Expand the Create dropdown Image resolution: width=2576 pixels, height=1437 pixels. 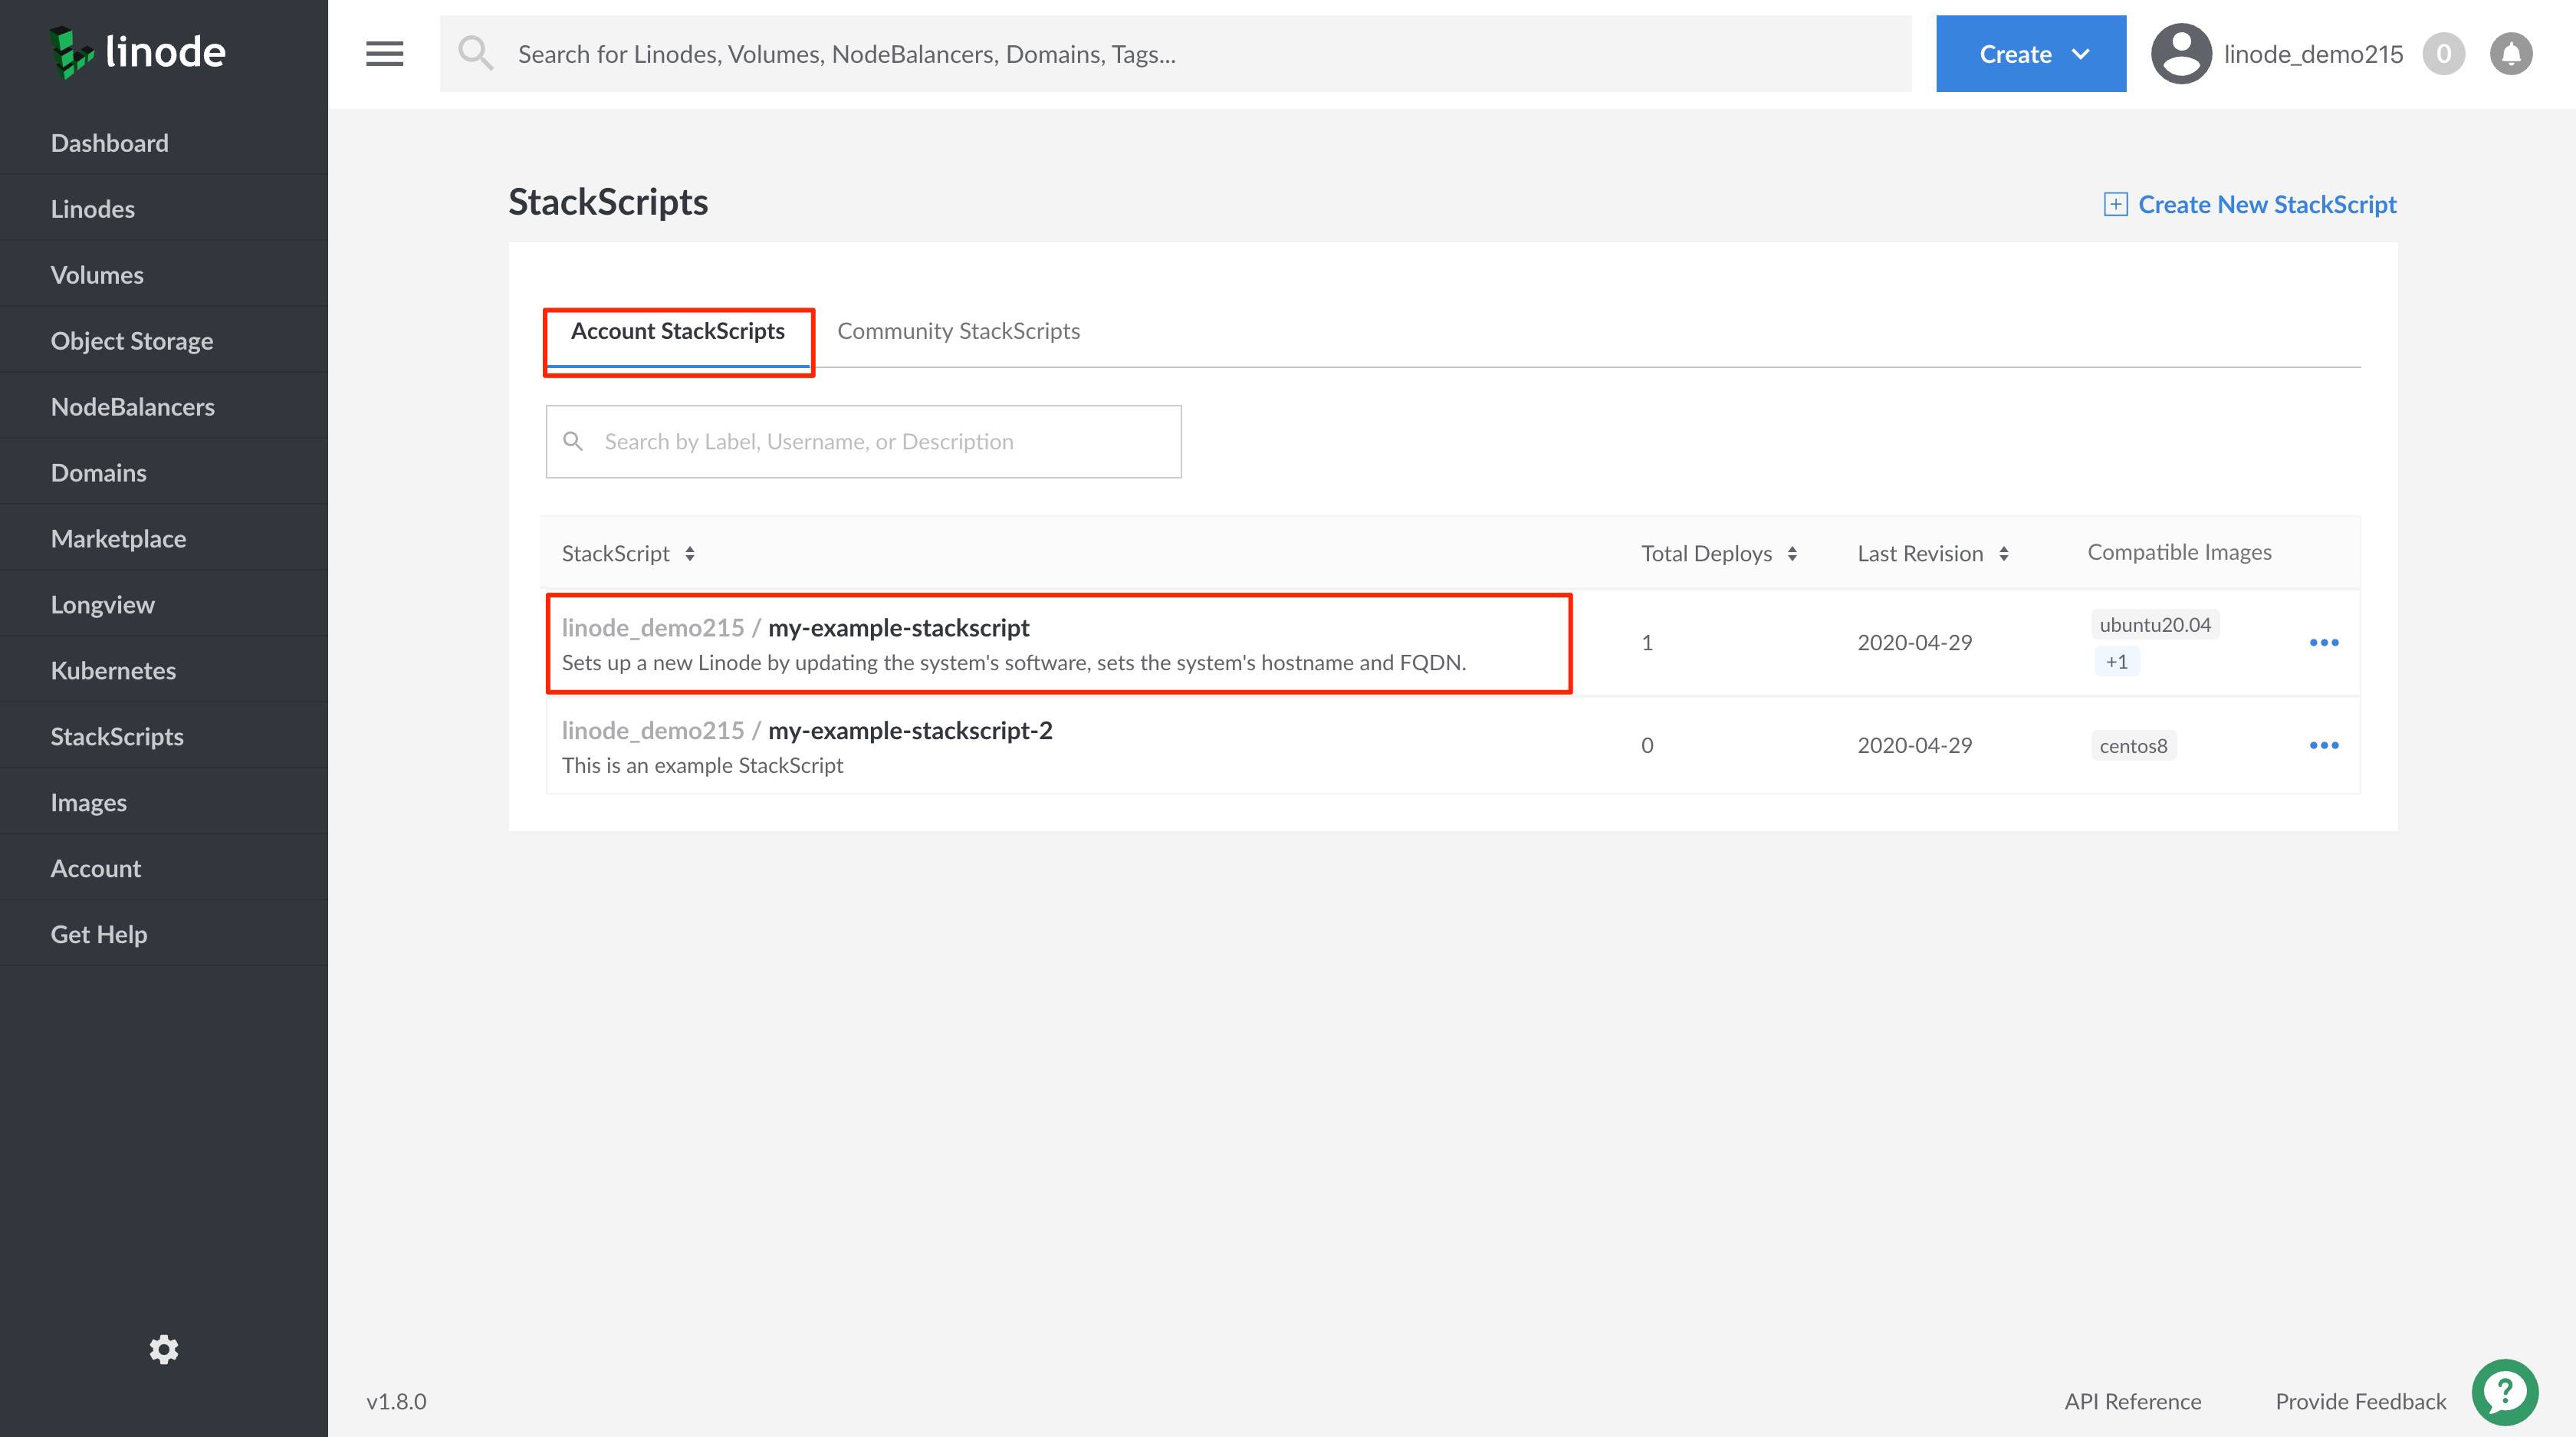point(2030,53)
